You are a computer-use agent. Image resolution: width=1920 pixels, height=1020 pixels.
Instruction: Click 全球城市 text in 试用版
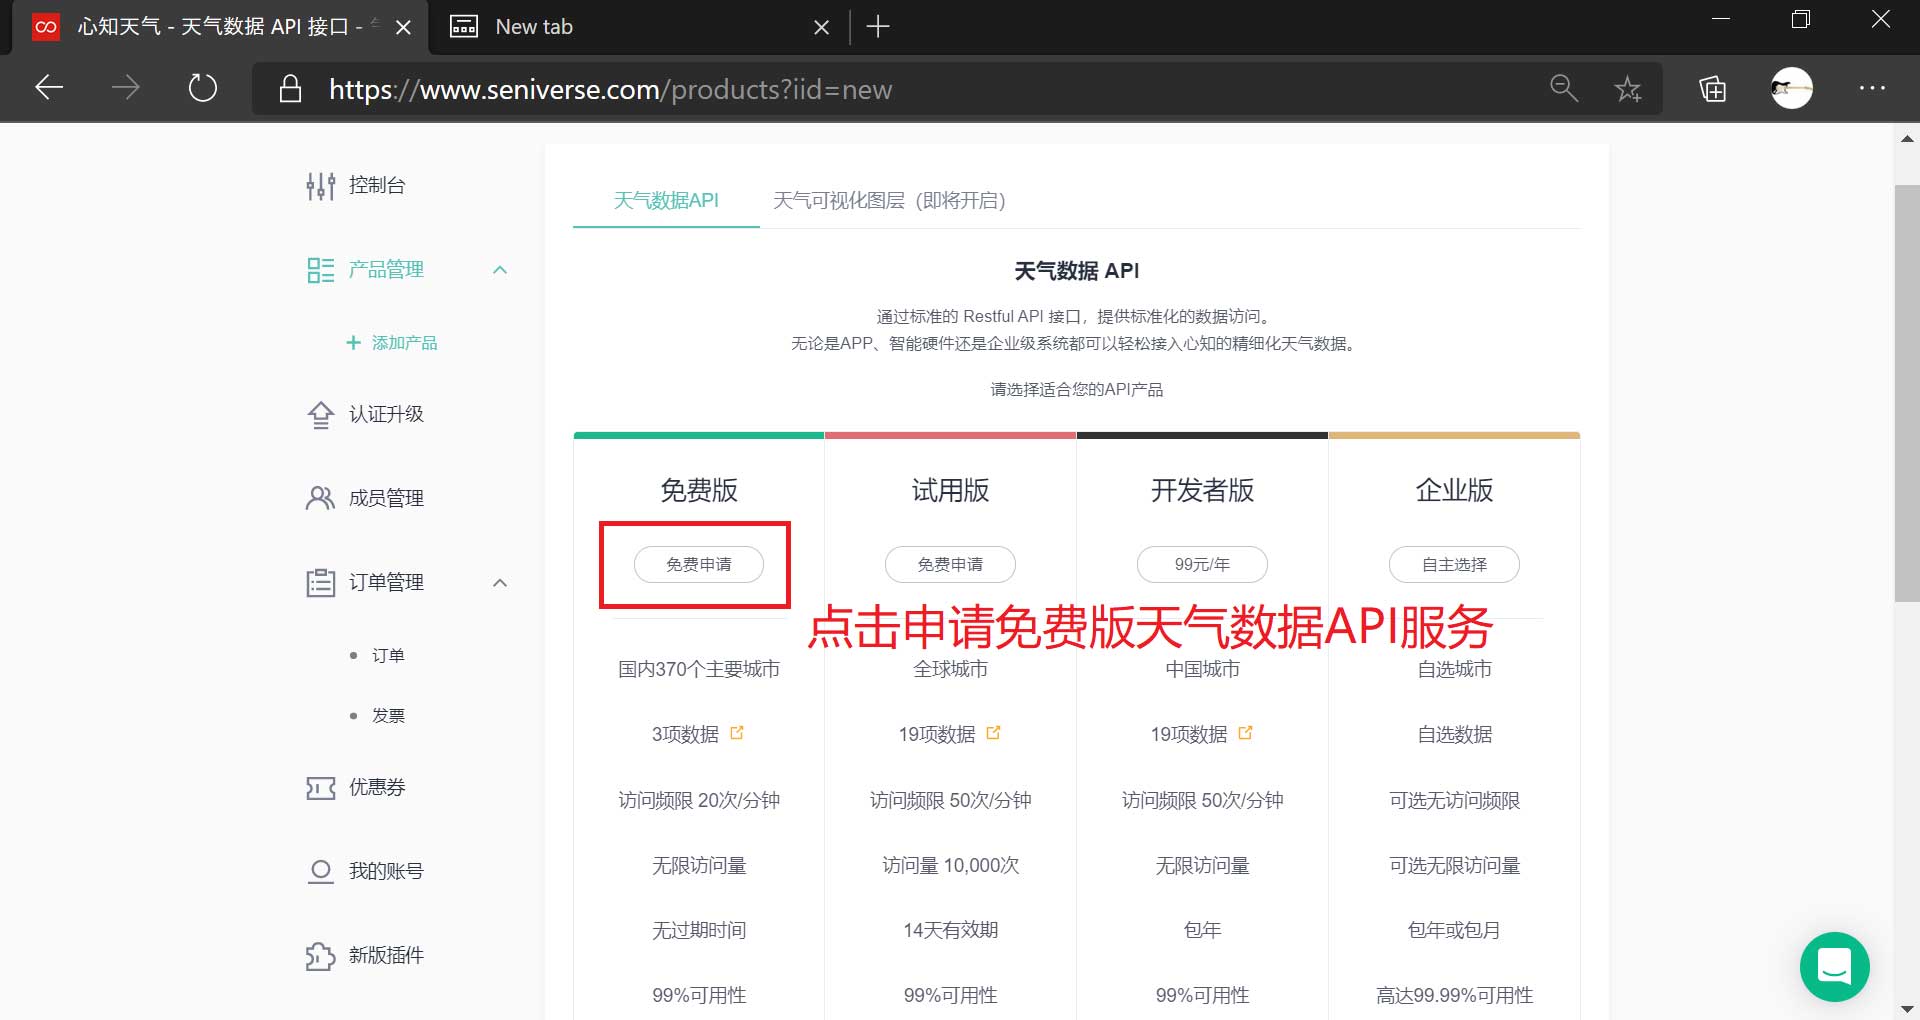pyautogui.click(x=950, y=669)
